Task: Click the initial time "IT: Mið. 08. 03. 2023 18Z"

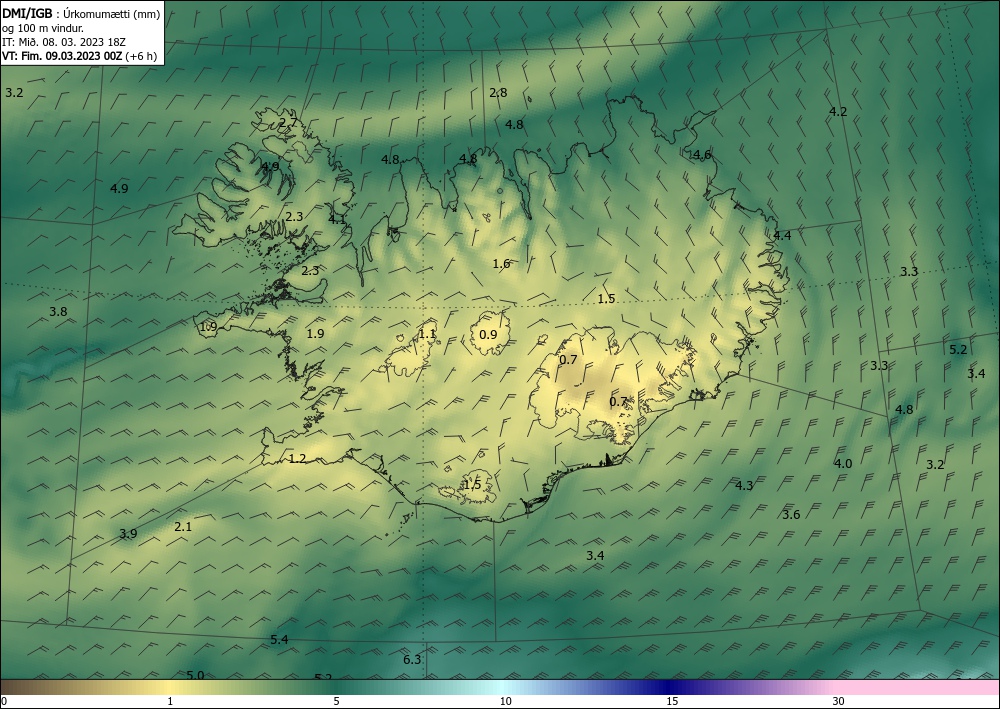Action: 64,42
